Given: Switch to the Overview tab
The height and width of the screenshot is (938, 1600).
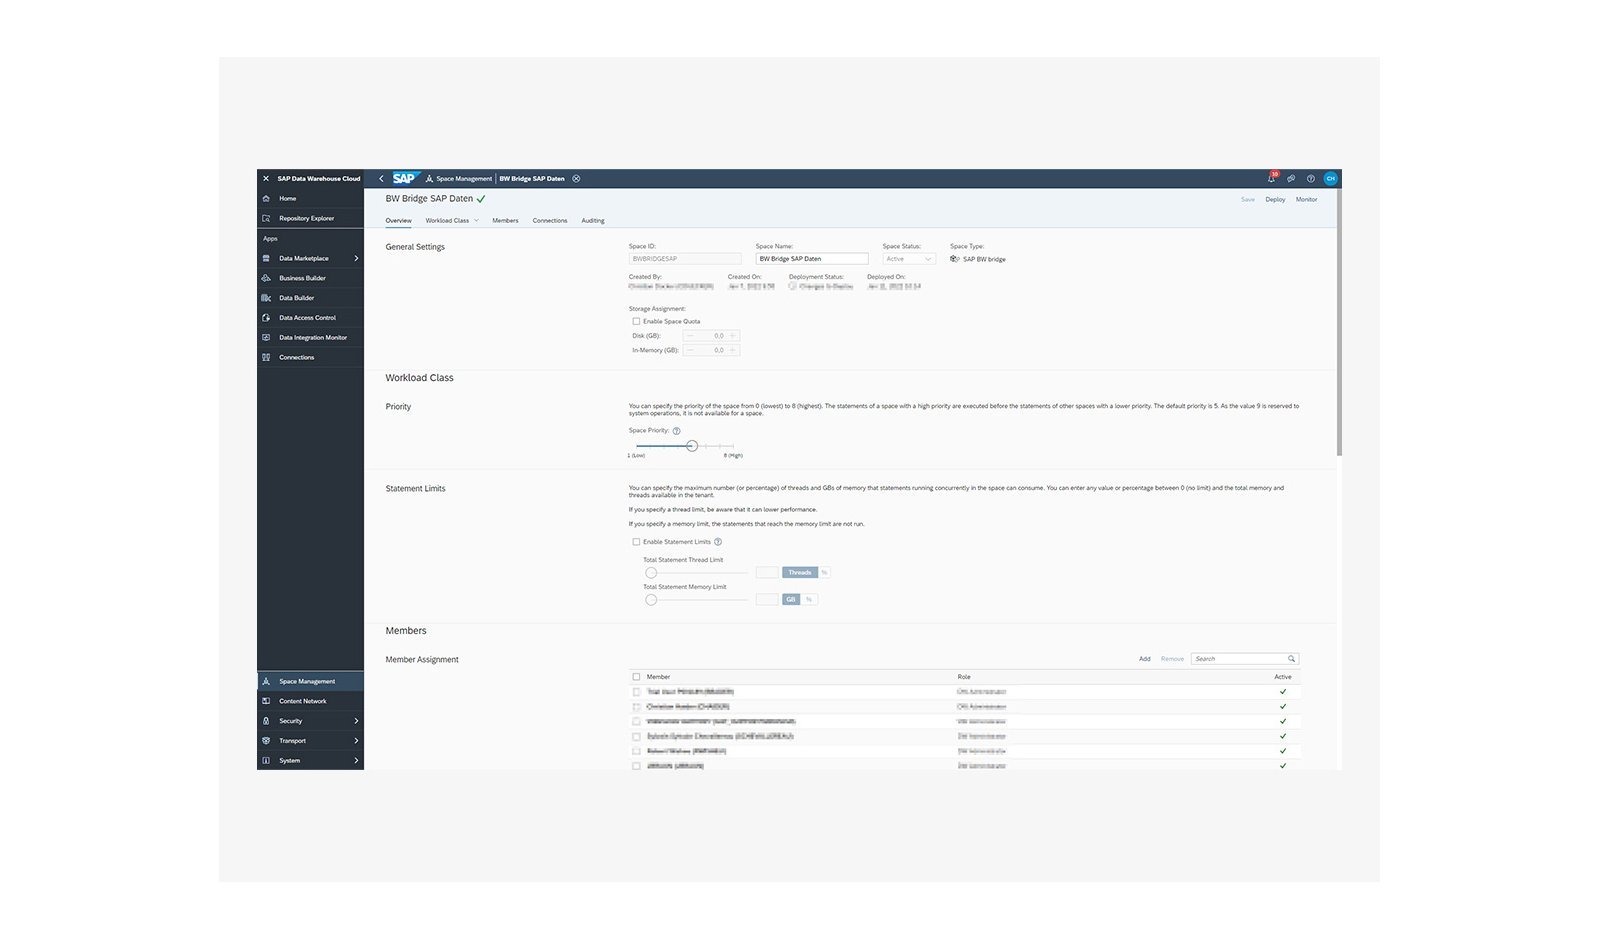Looking at the screenshot, I should tap(398, 221).
